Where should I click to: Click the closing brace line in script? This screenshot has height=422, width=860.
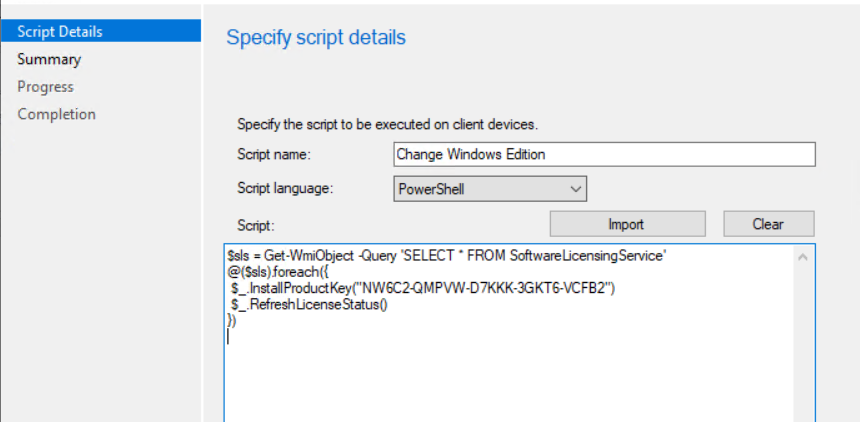pyautogui.click(x=232, y=320)
